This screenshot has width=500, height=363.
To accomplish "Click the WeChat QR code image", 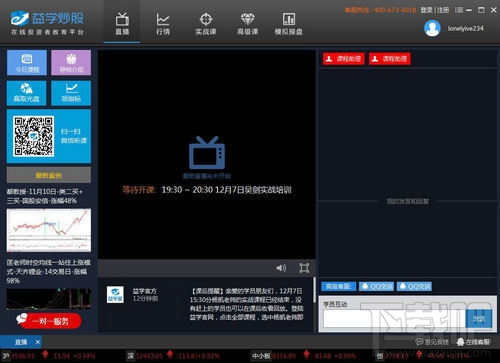I will (33, 136).
